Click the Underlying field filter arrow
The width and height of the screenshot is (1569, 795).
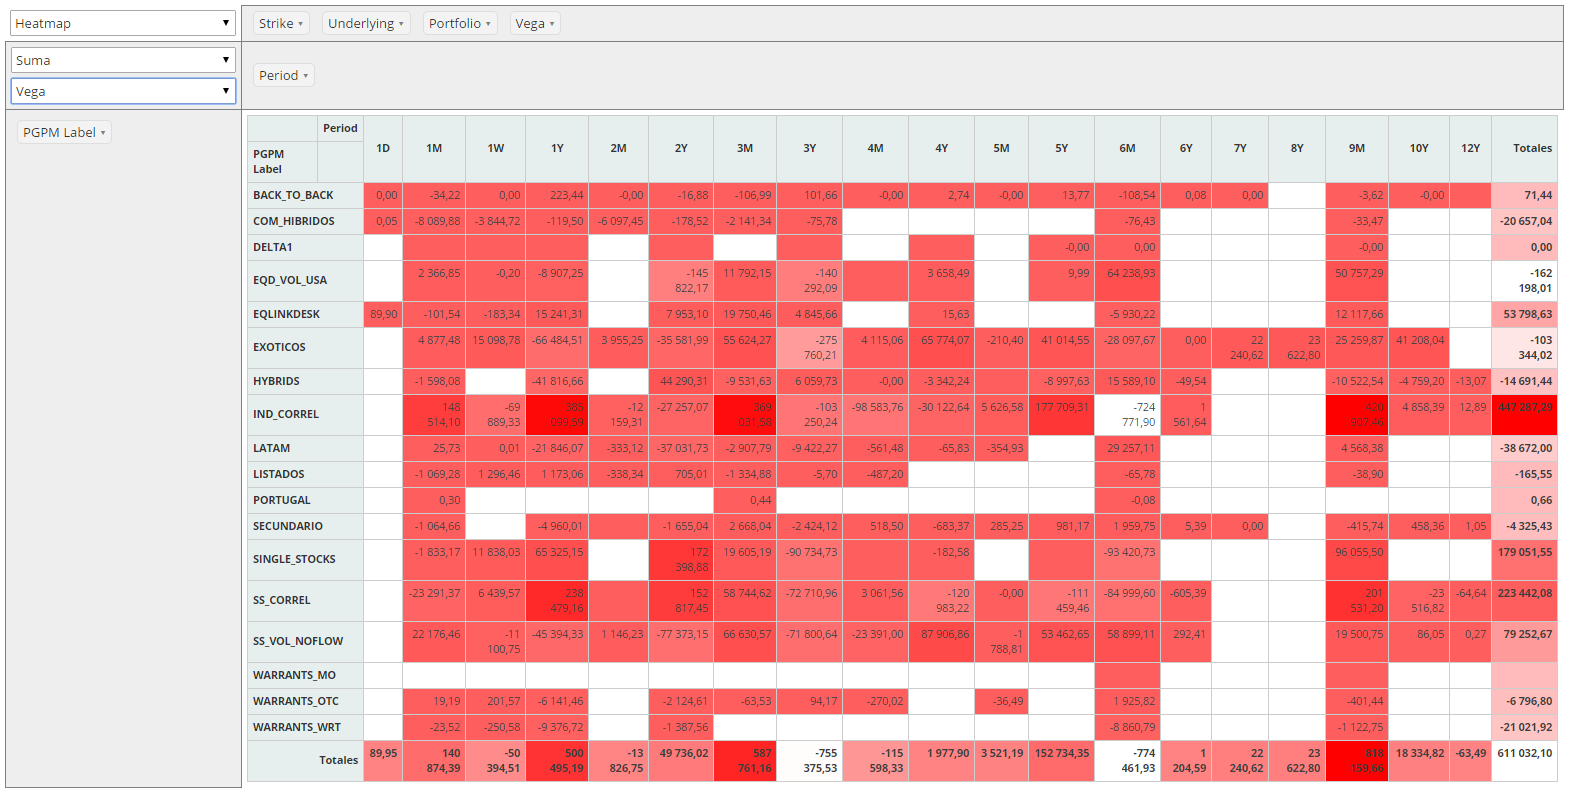[x=401, y=24]
